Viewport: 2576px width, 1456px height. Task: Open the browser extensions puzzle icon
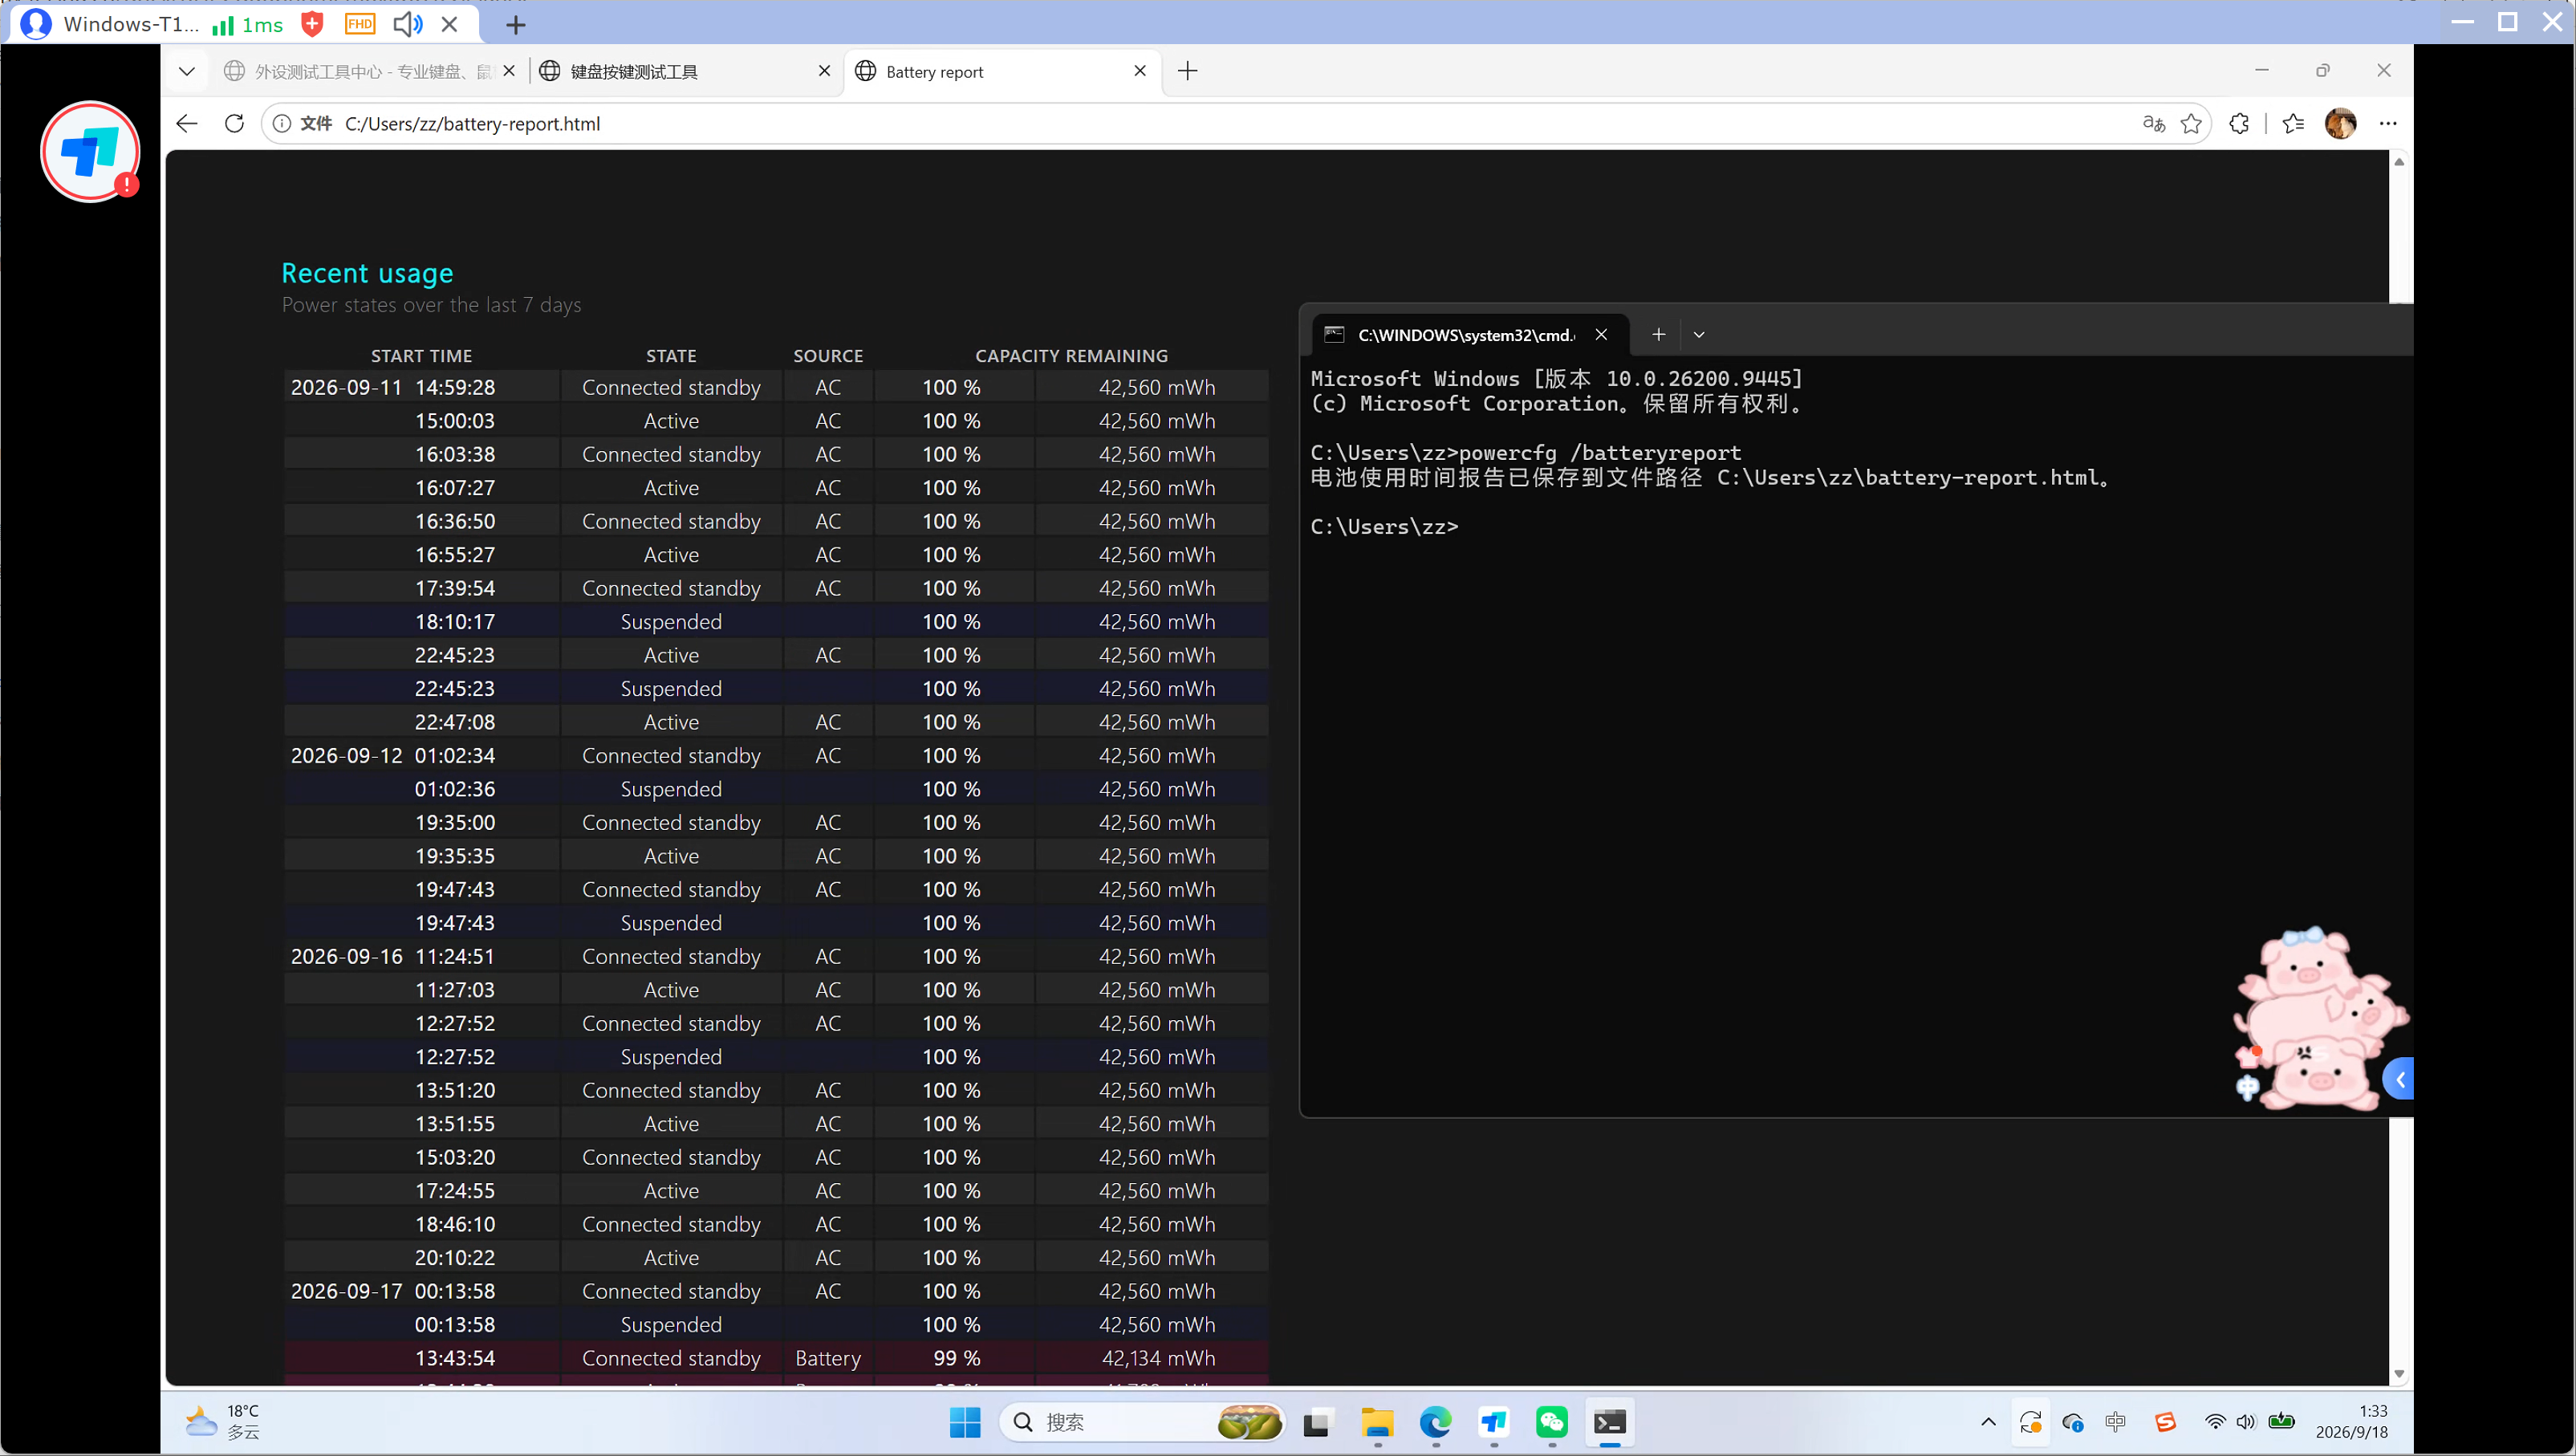click(x=2239, y=123)
